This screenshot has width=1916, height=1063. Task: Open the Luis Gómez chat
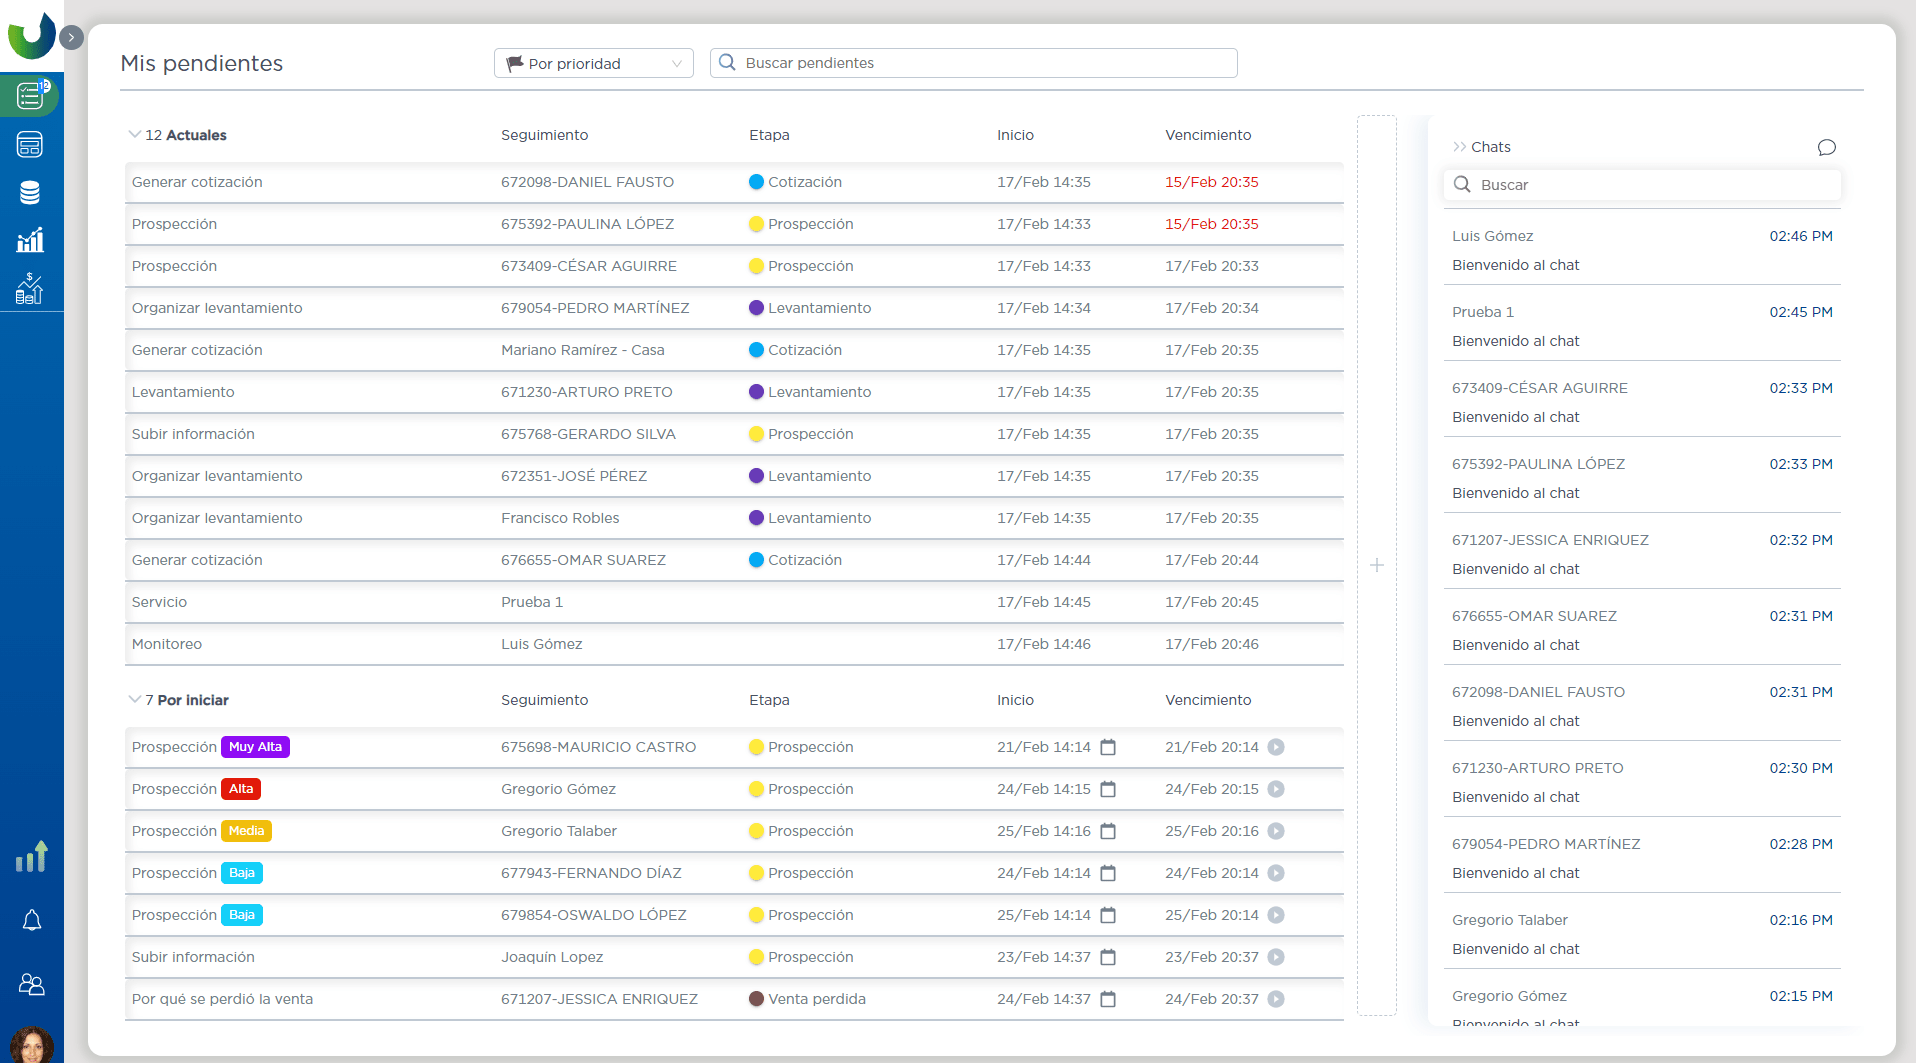click(x=1641, y=250)
